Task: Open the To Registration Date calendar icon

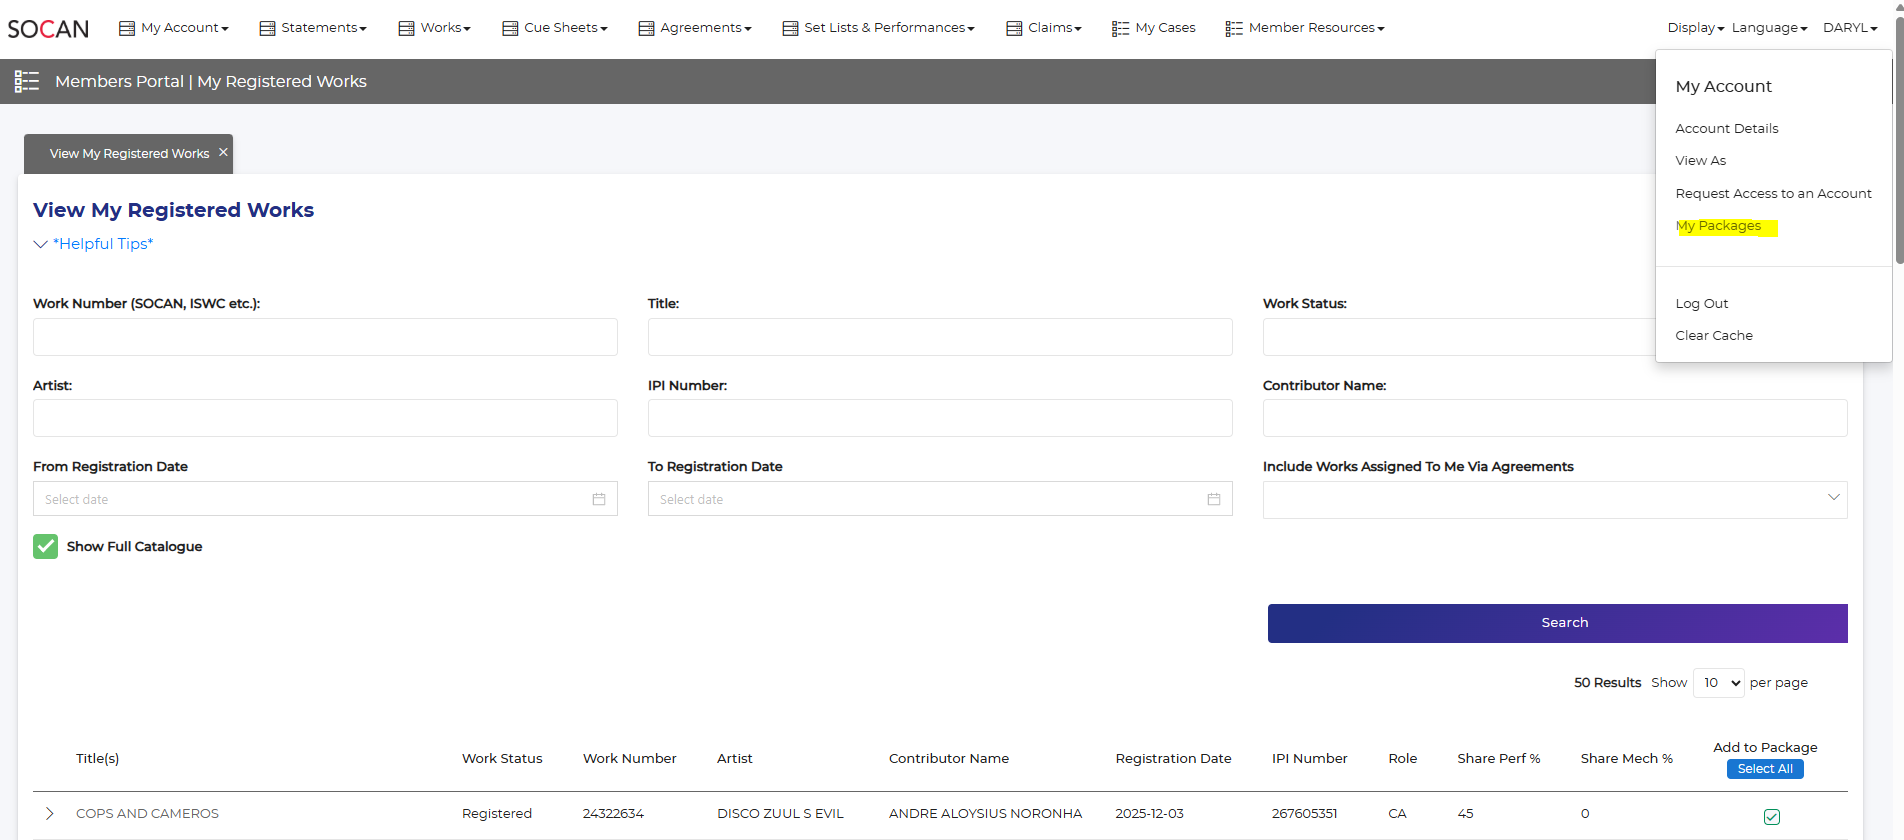Action: pyautogui.click(x=1213, y=499)
